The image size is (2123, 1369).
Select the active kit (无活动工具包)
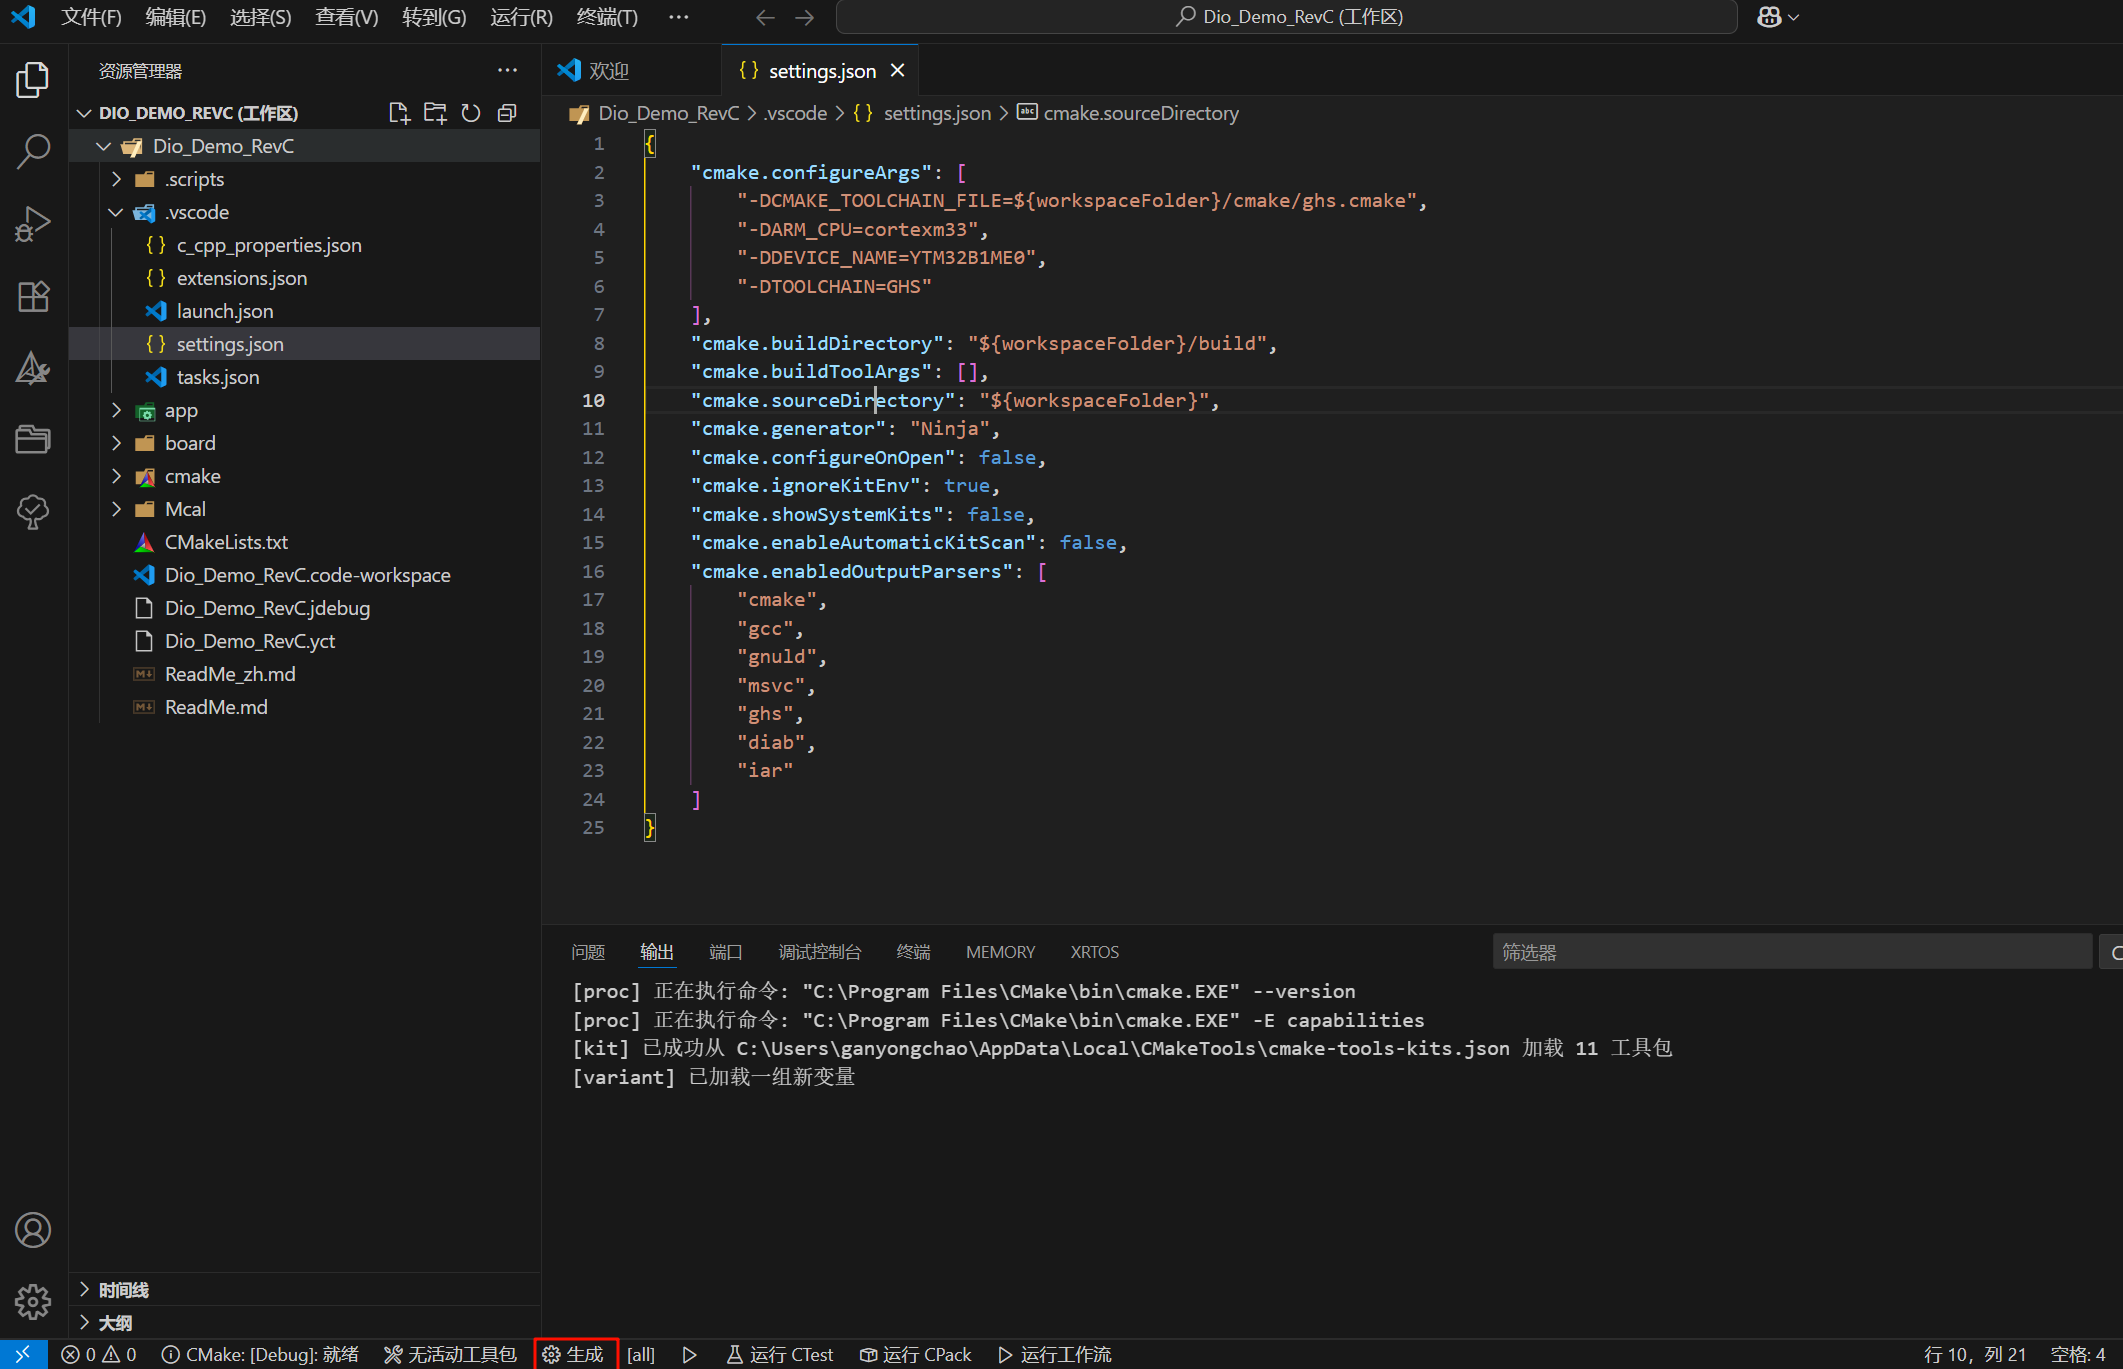(450, 1354)
